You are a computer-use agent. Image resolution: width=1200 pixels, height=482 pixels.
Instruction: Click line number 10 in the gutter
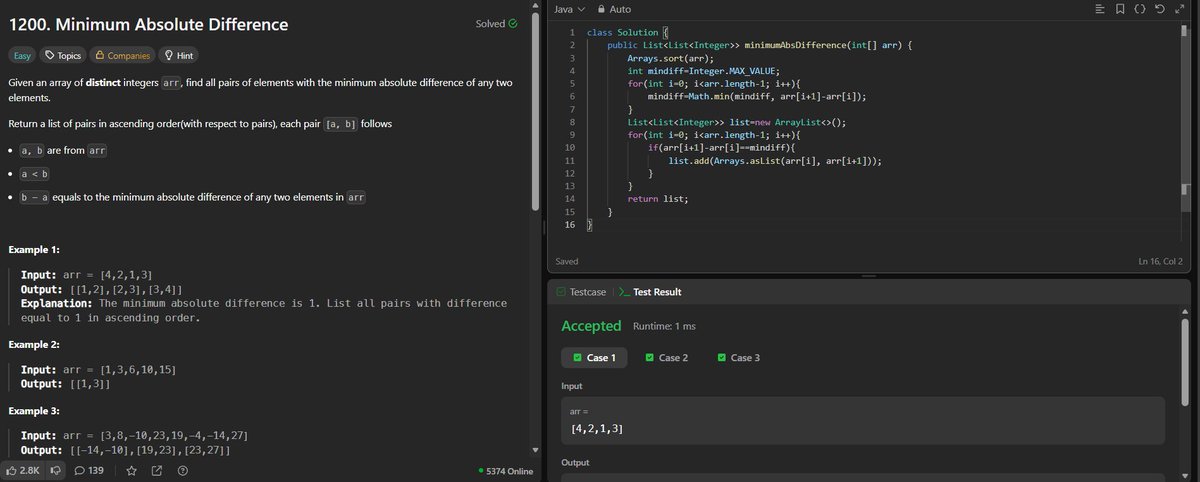569,147
